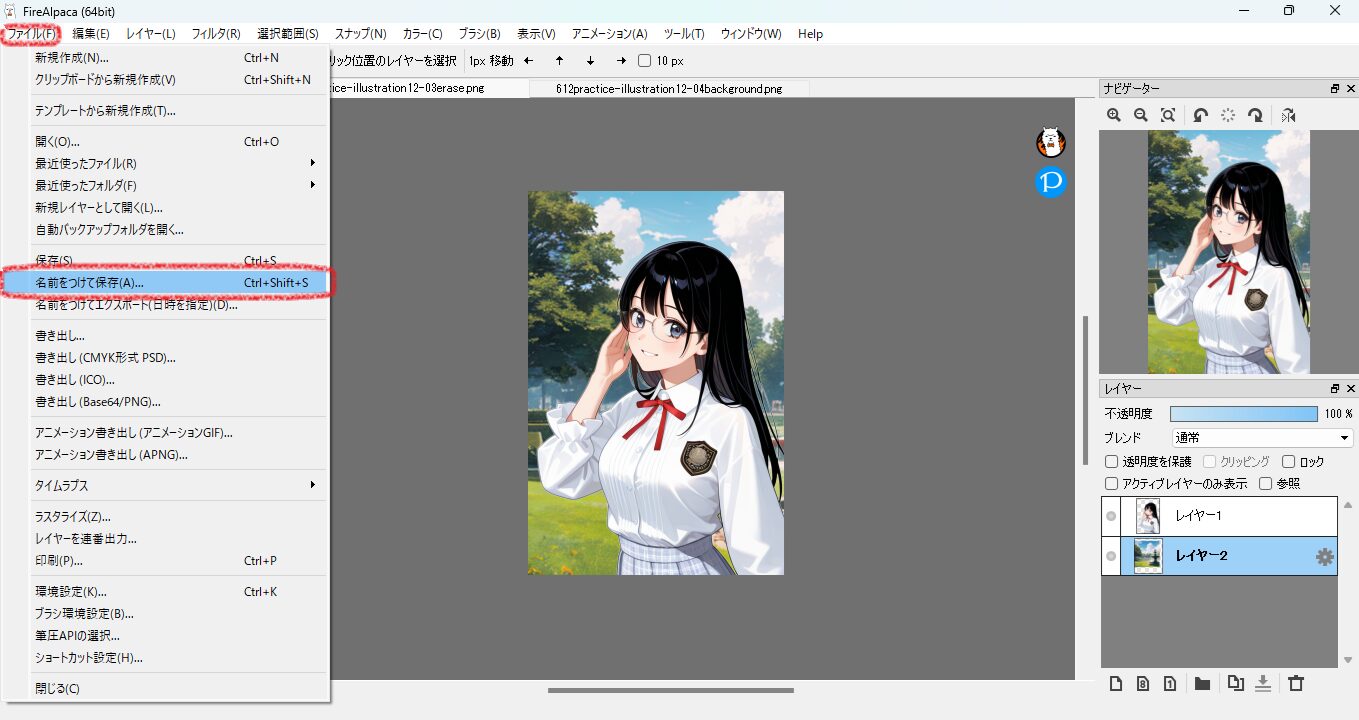Rotate canvas left using Navigator icon
The width and height of the screenshot is (1359, 720).
[1200, 115]
